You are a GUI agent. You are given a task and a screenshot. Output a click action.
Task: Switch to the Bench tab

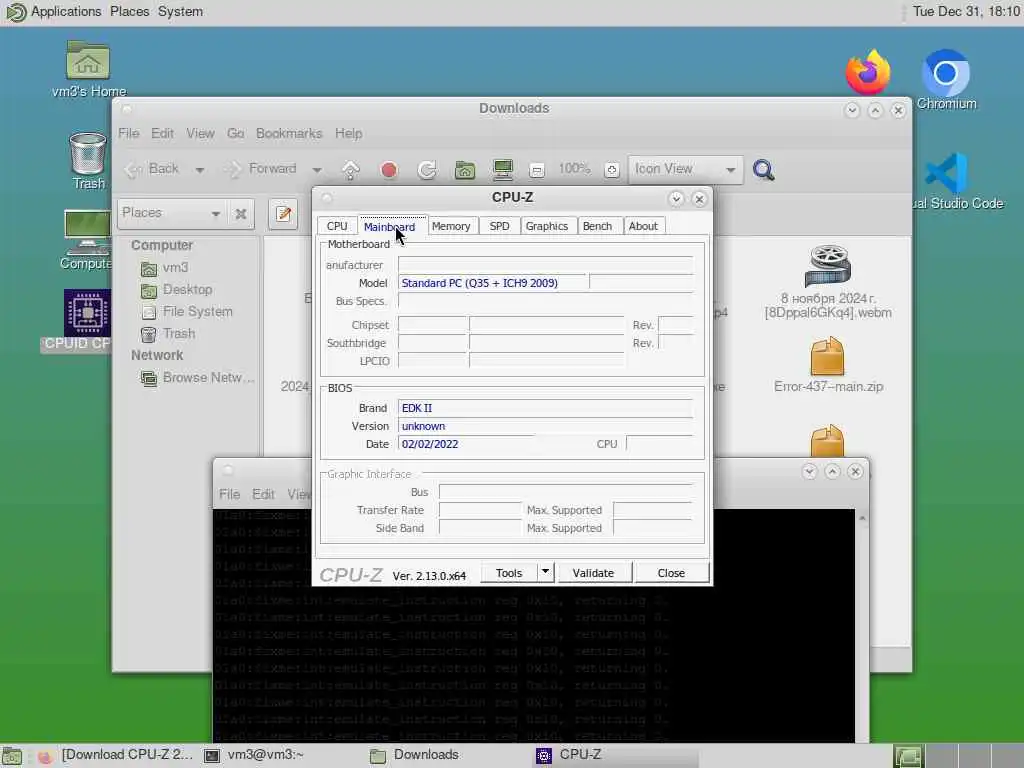tap(597, 226)
